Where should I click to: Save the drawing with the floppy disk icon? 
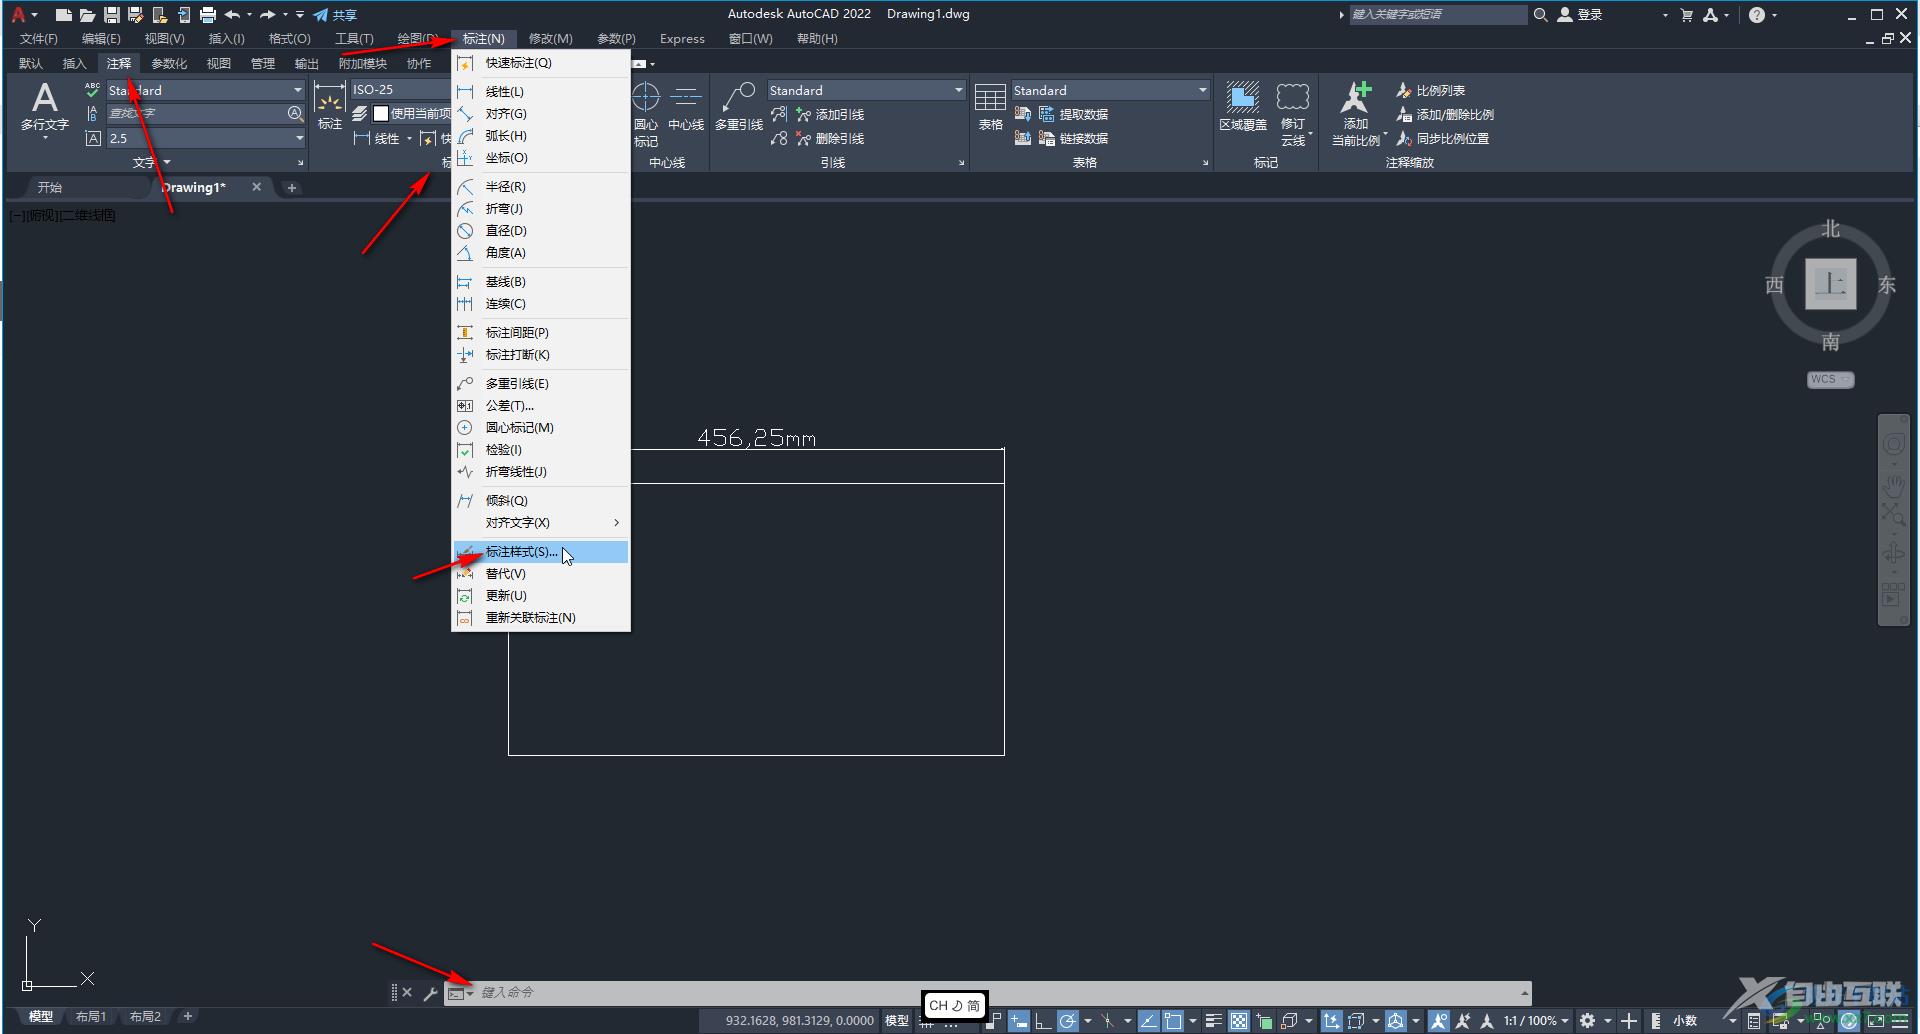click(x=112, y=15)
